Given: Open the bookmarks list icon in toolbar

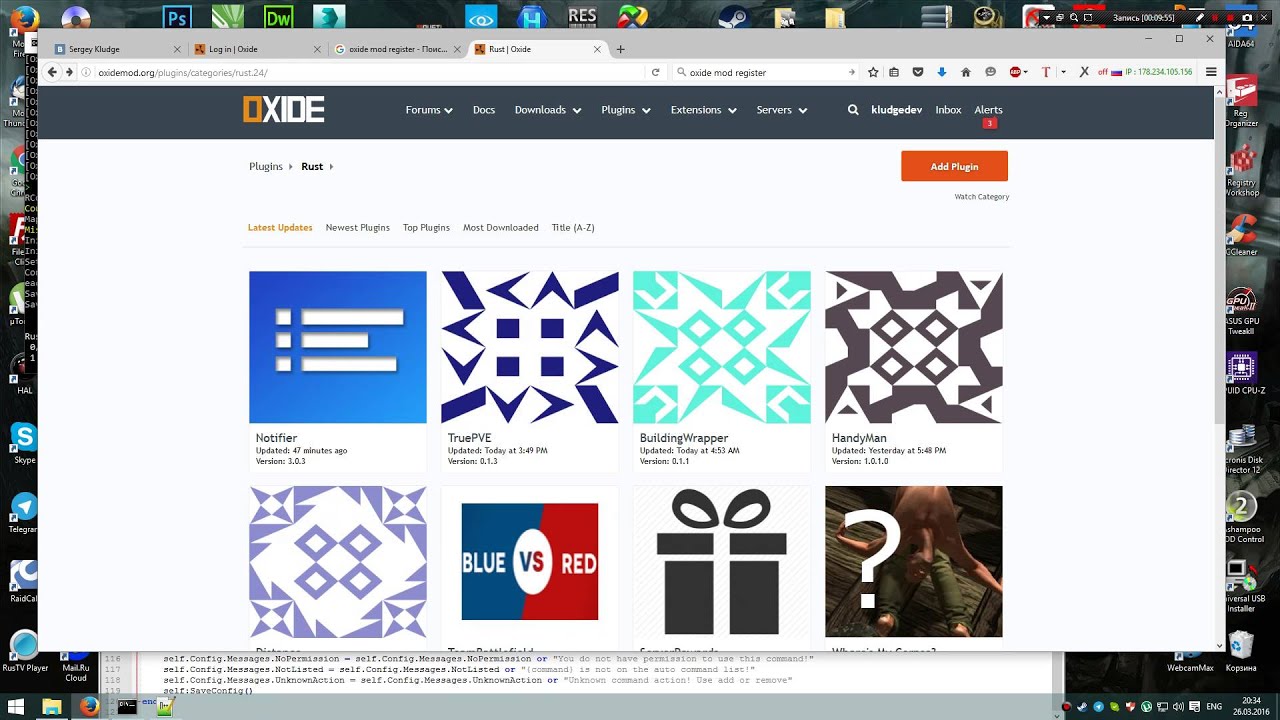Looking at the screenshot, I should coord(894,72).
